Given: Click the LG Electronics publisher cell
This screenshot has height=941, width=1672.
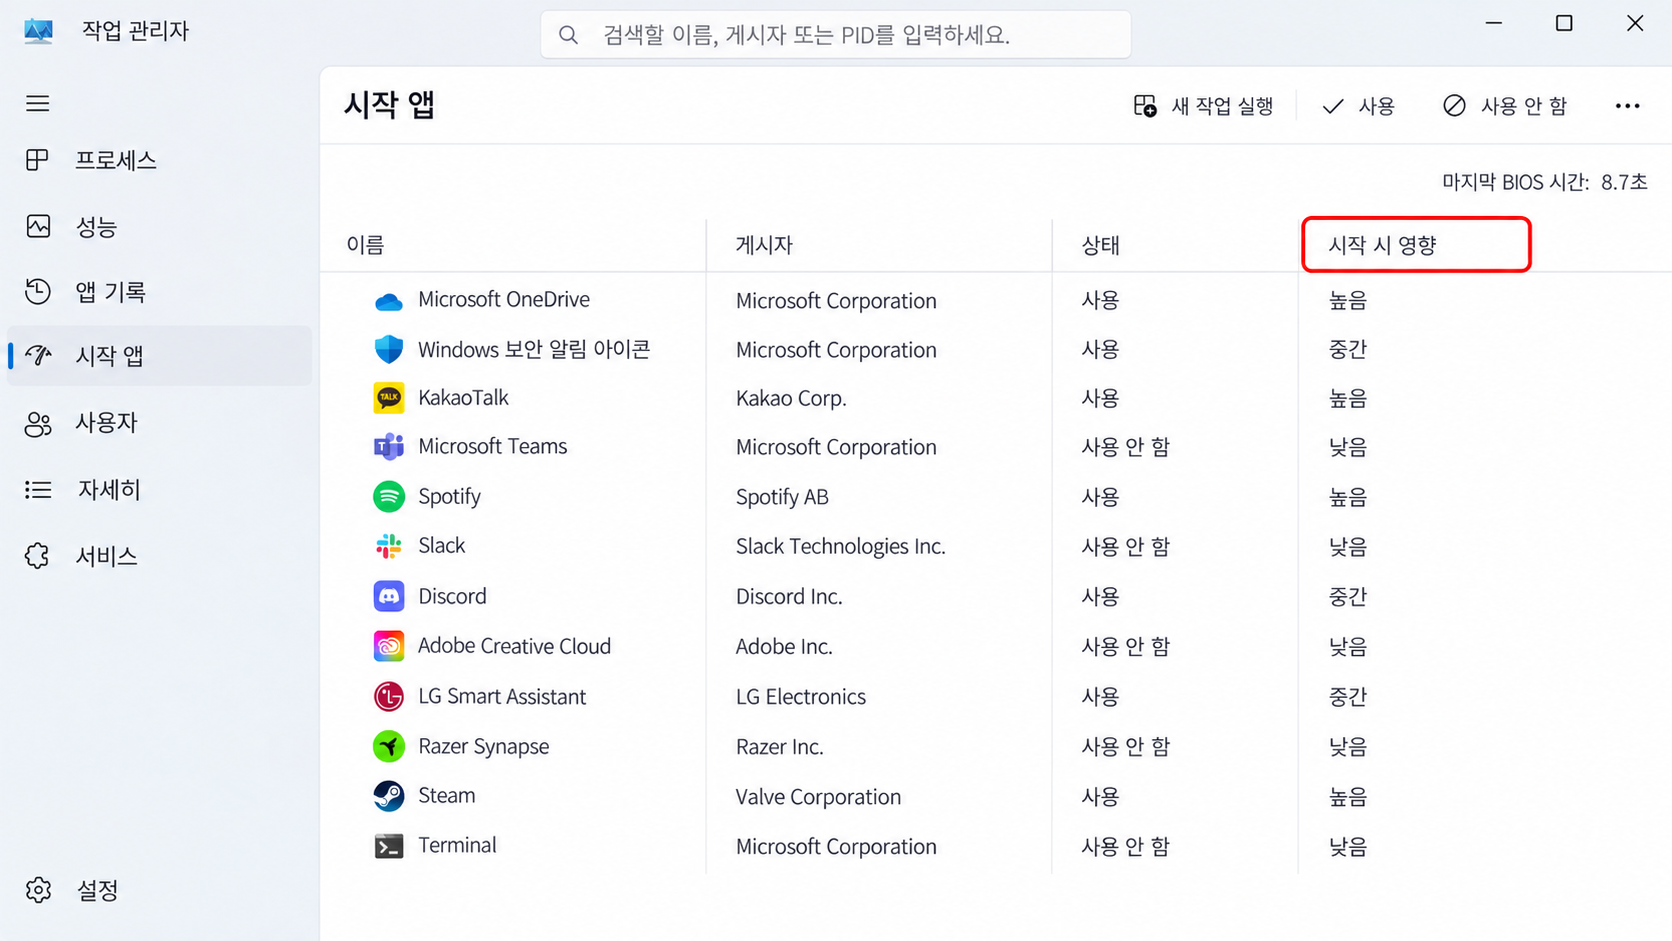Looking at the screenshot, I should [800, 697].
